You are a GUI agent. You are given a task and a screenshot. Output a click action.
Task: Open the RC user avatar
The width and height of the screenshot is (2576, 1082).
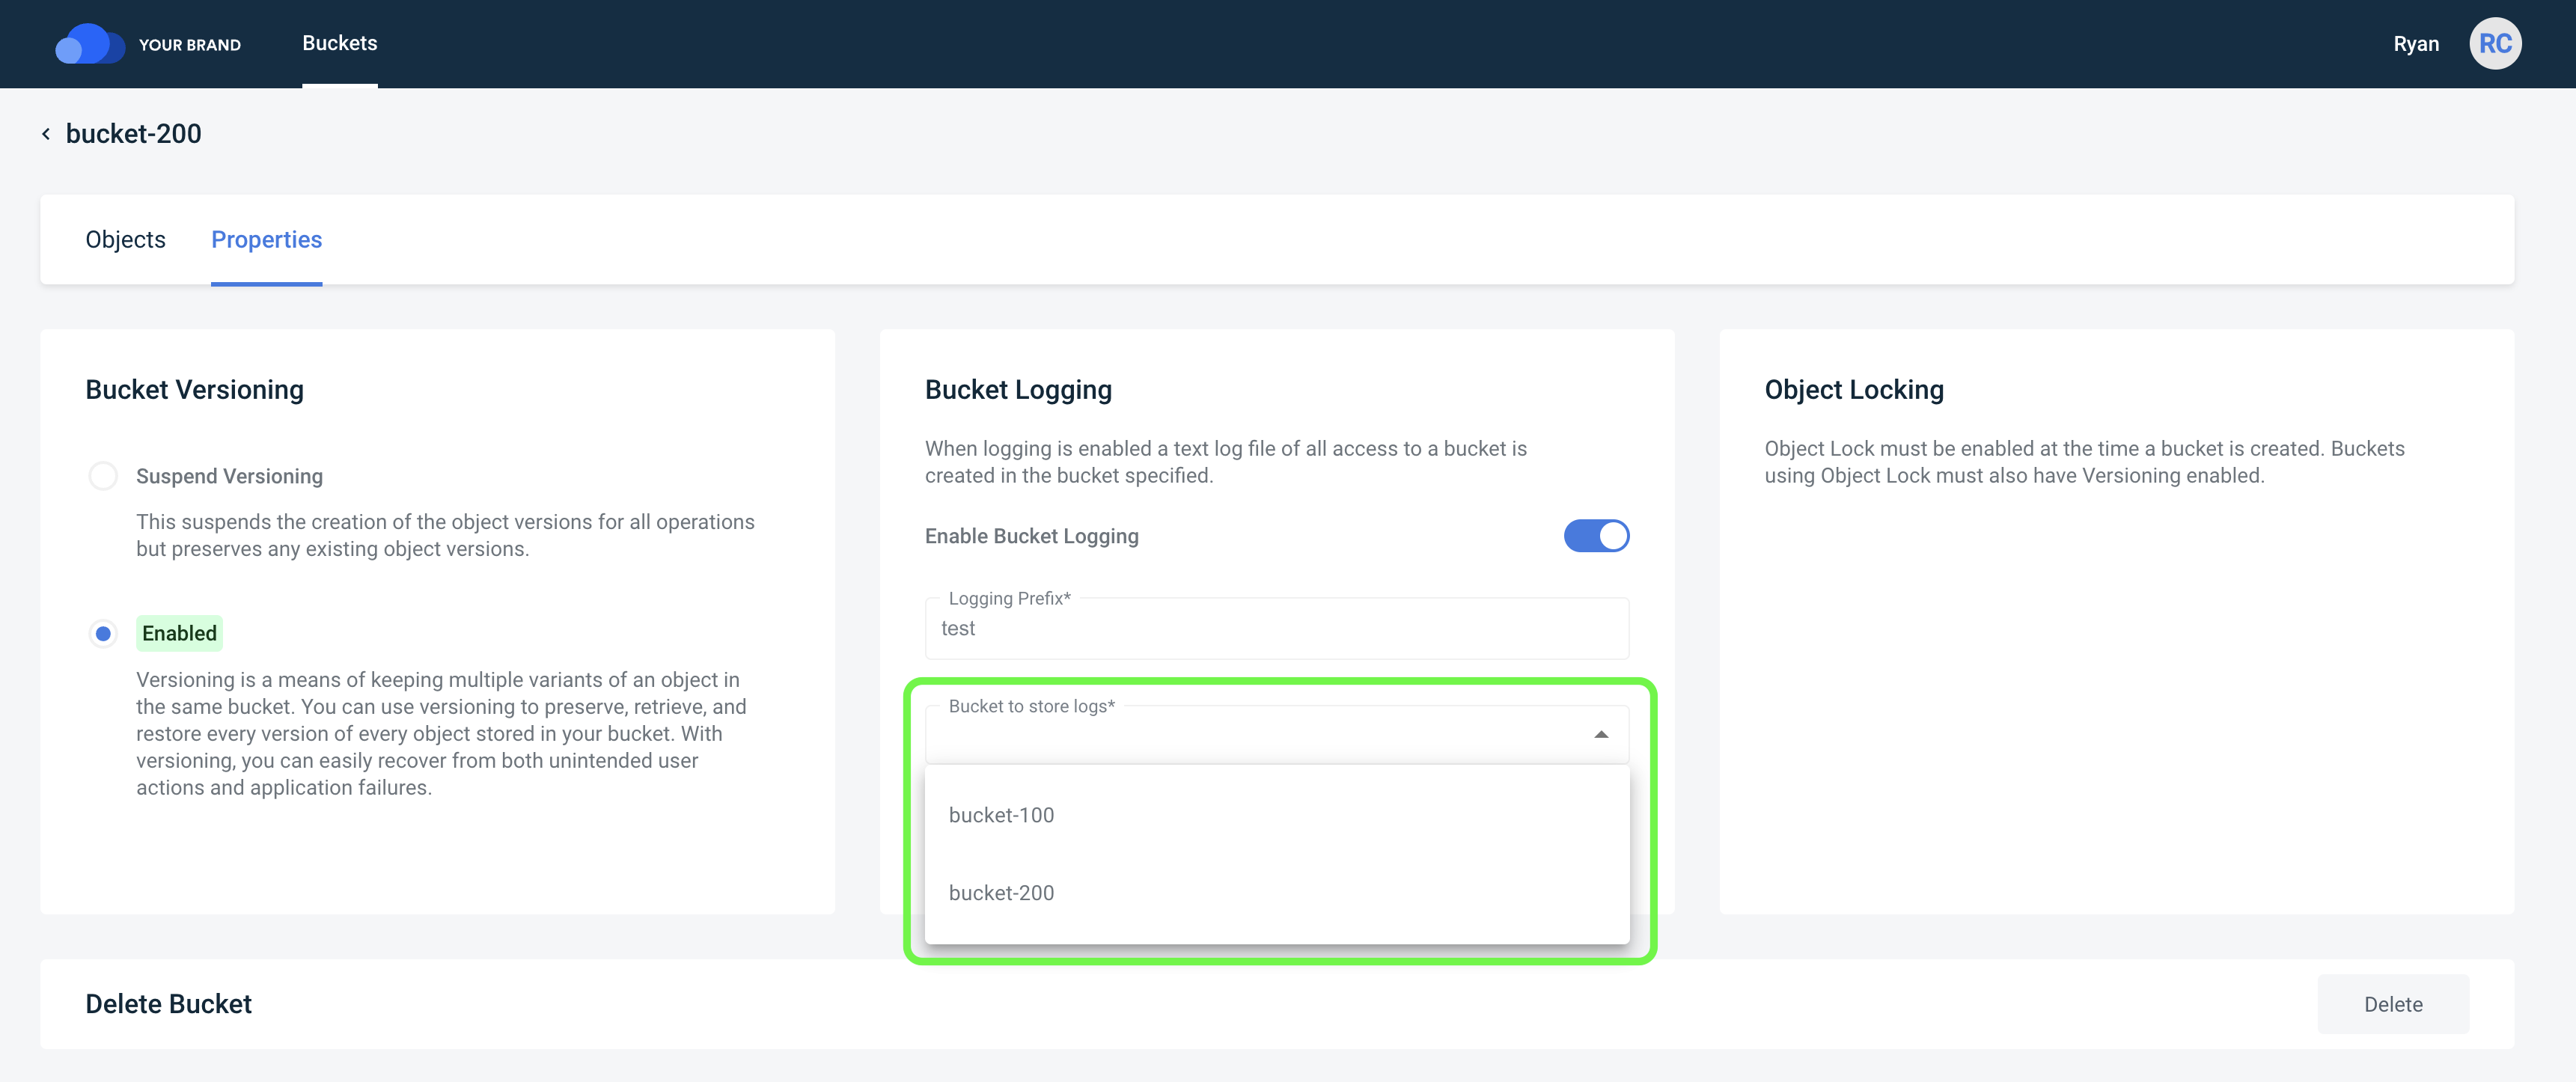click(2495, 44)
